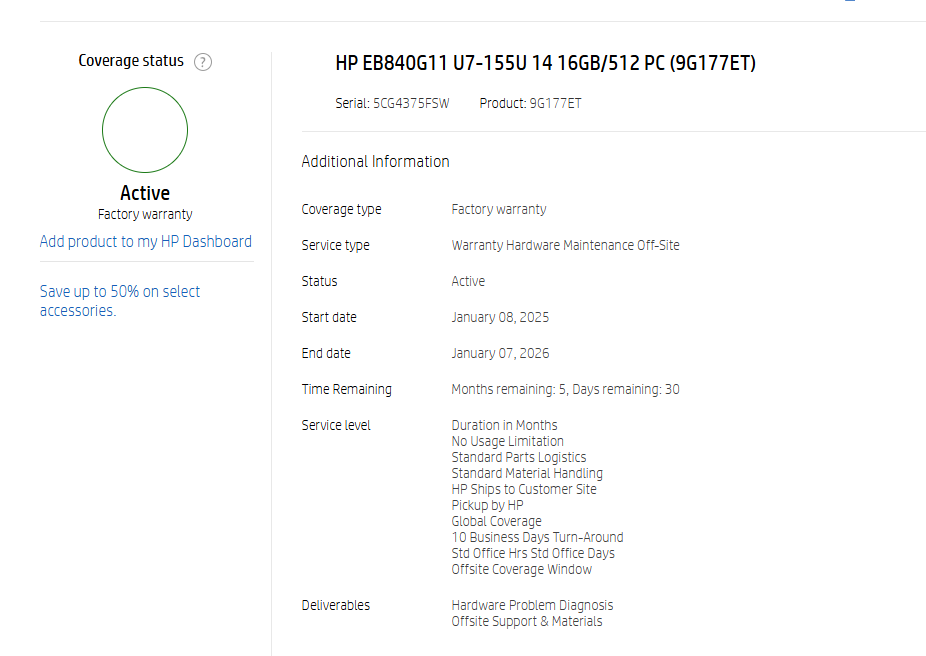This screenshot has width=926, height=656.
Task: Click the Global Coverage line
Action: tap(497, 521)
